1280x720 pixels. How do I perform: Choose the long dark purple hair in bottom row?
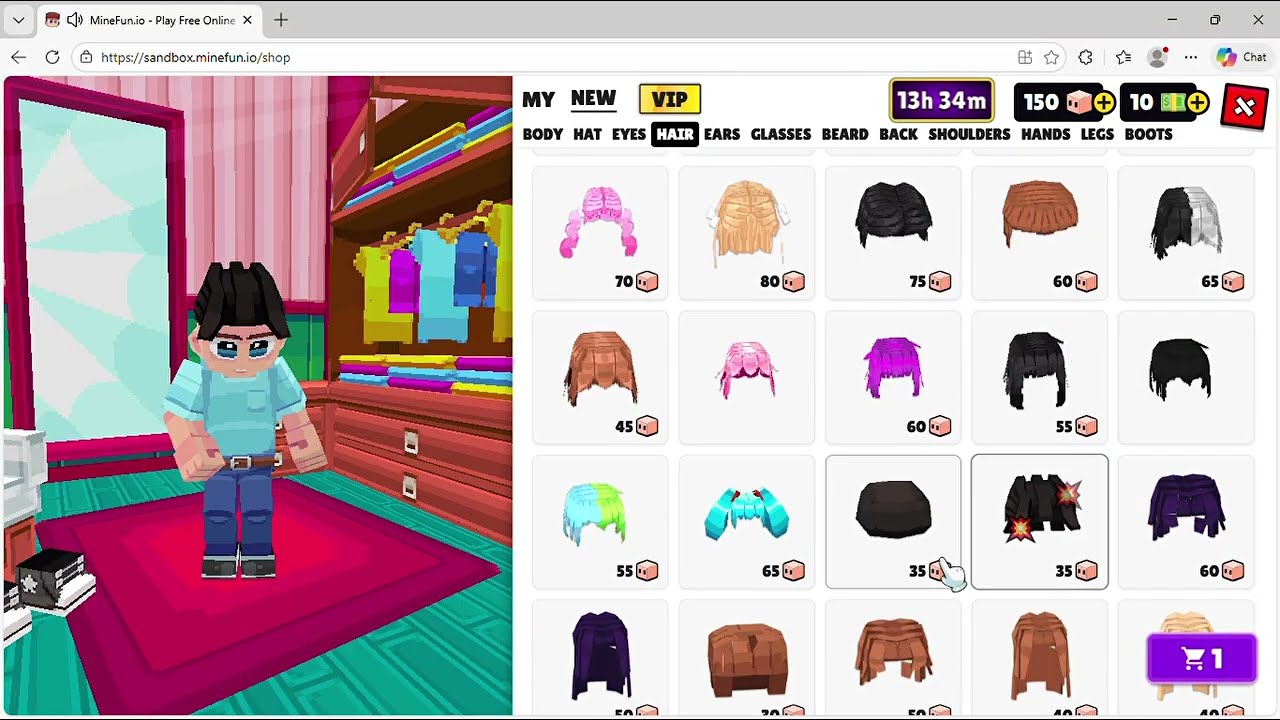[600, 657]
